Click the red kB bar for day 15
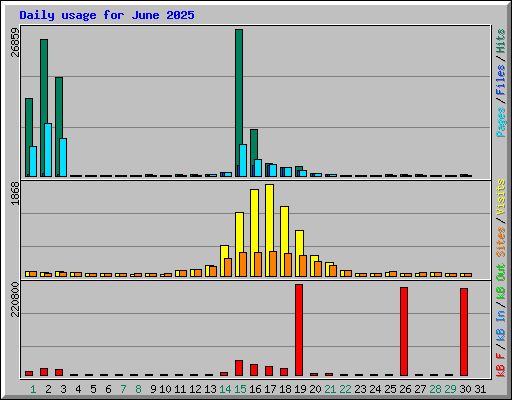The image size is (512, 400). [x=239, y=368]
